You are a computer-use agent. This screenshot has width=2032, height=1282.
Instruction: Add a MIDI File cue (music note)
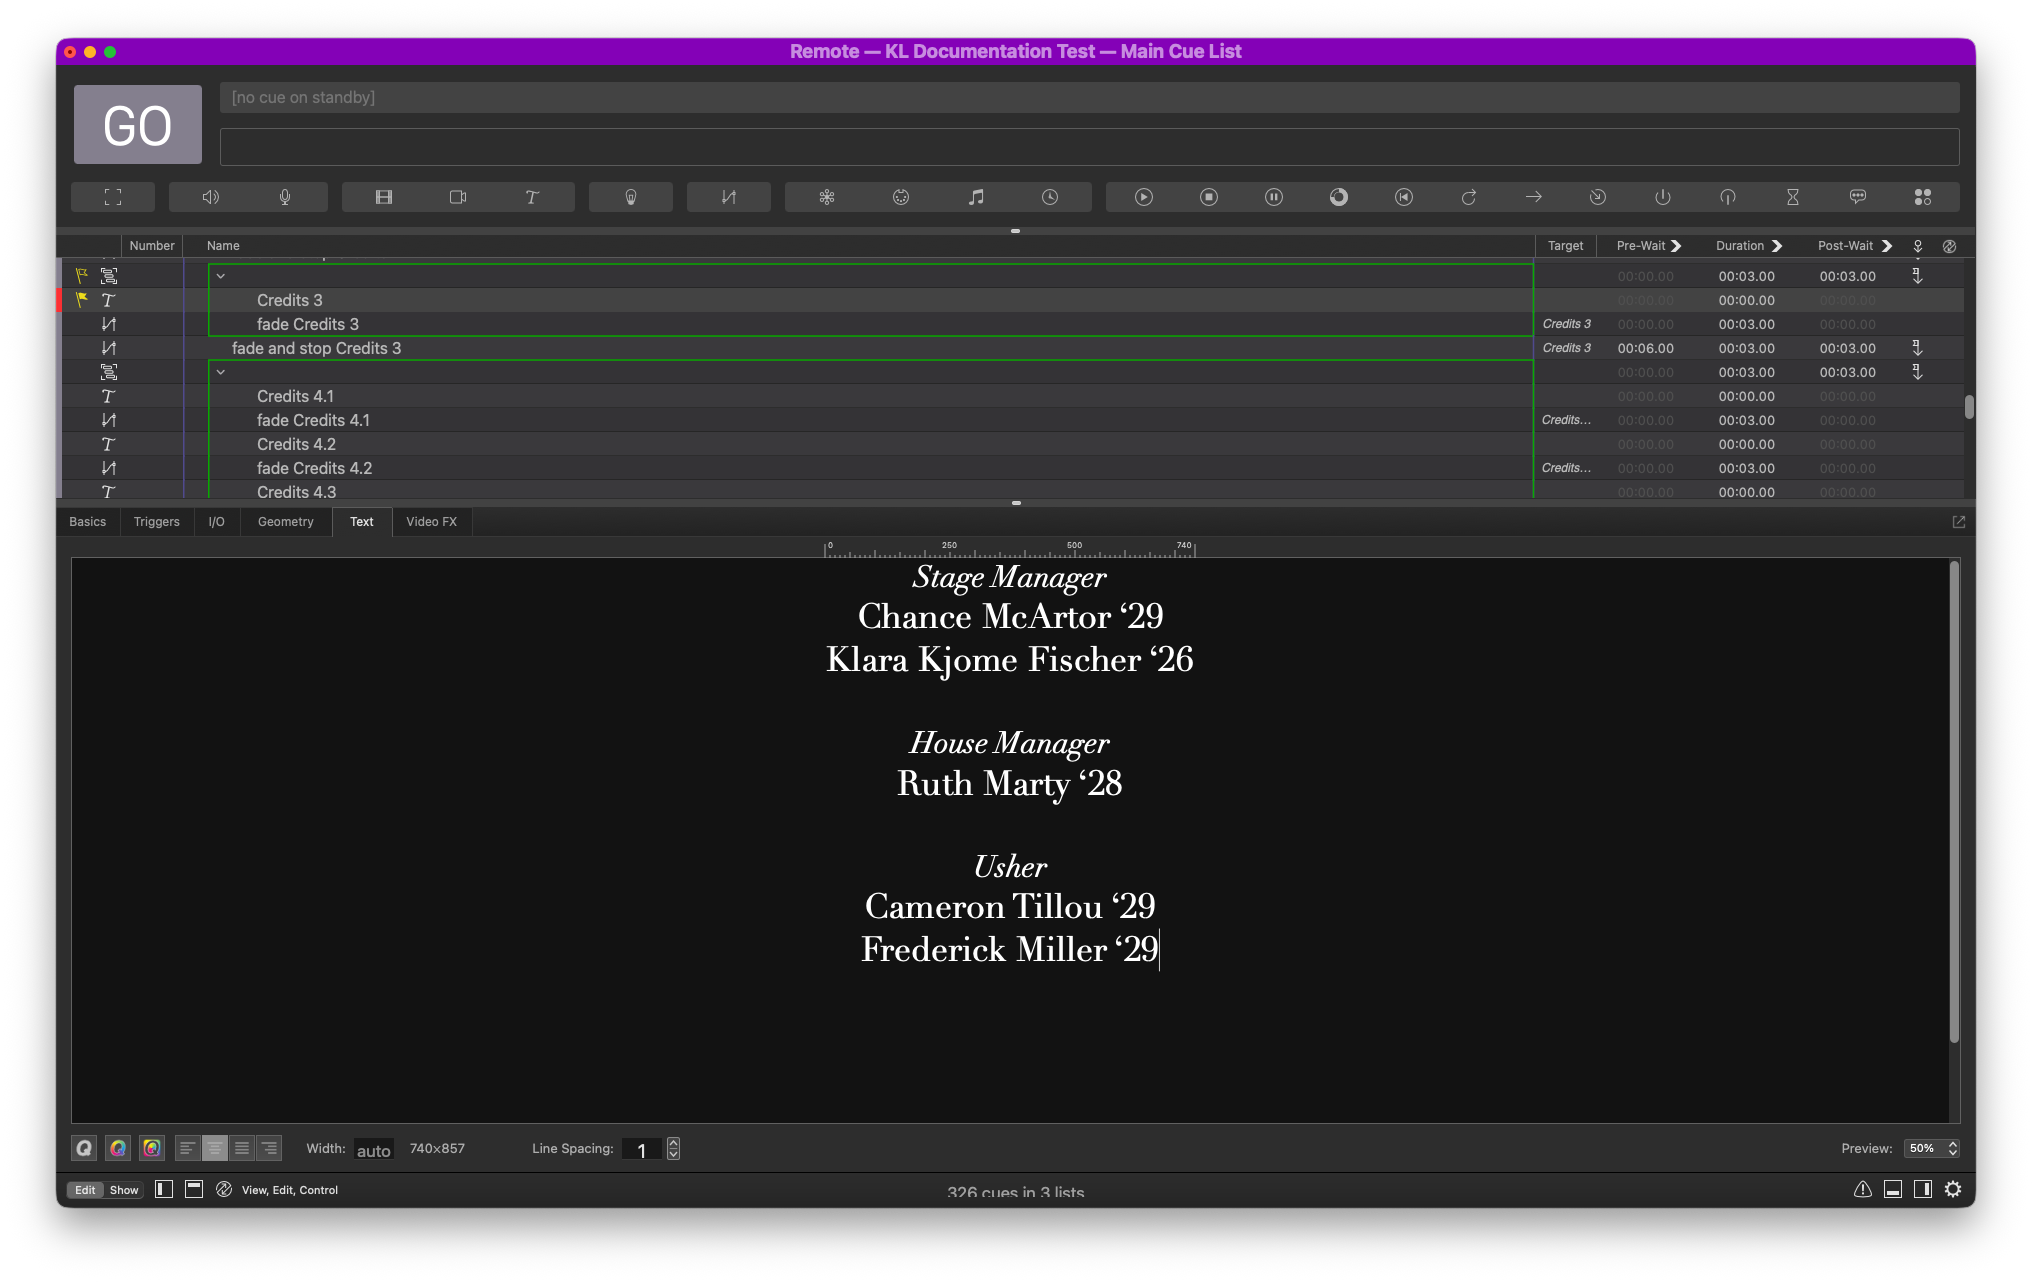pos(976,197)
